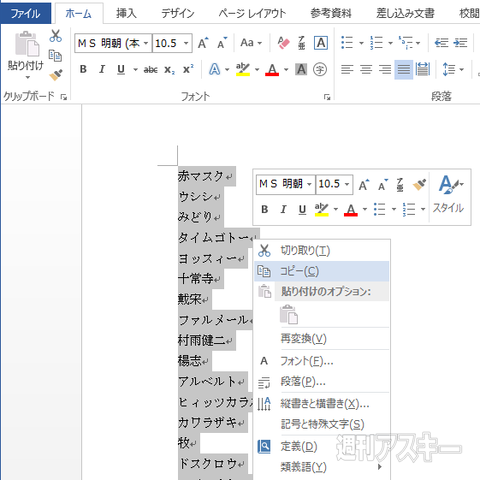Align text right in the paragraph group
Image resolution: width=480 pixels, height=480 pixels.
(385, 70)
